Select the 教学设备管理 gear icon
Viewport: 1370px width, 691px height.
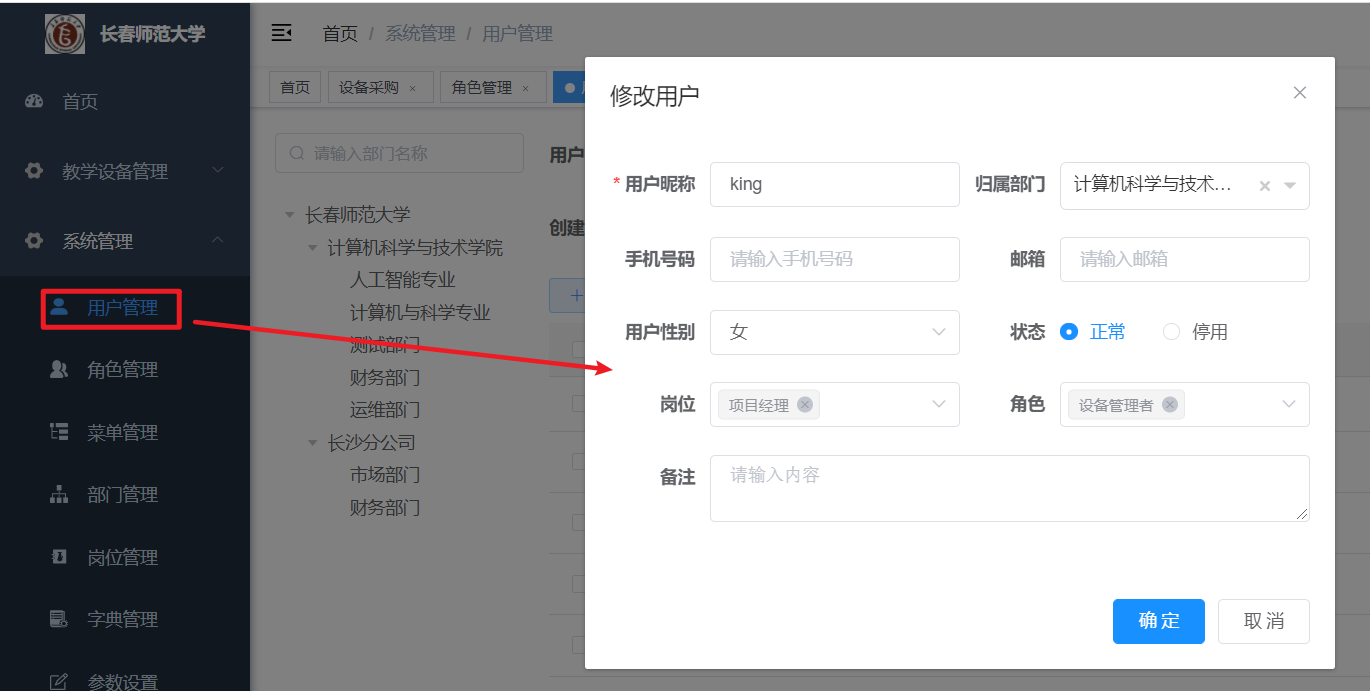click(33, 170)
